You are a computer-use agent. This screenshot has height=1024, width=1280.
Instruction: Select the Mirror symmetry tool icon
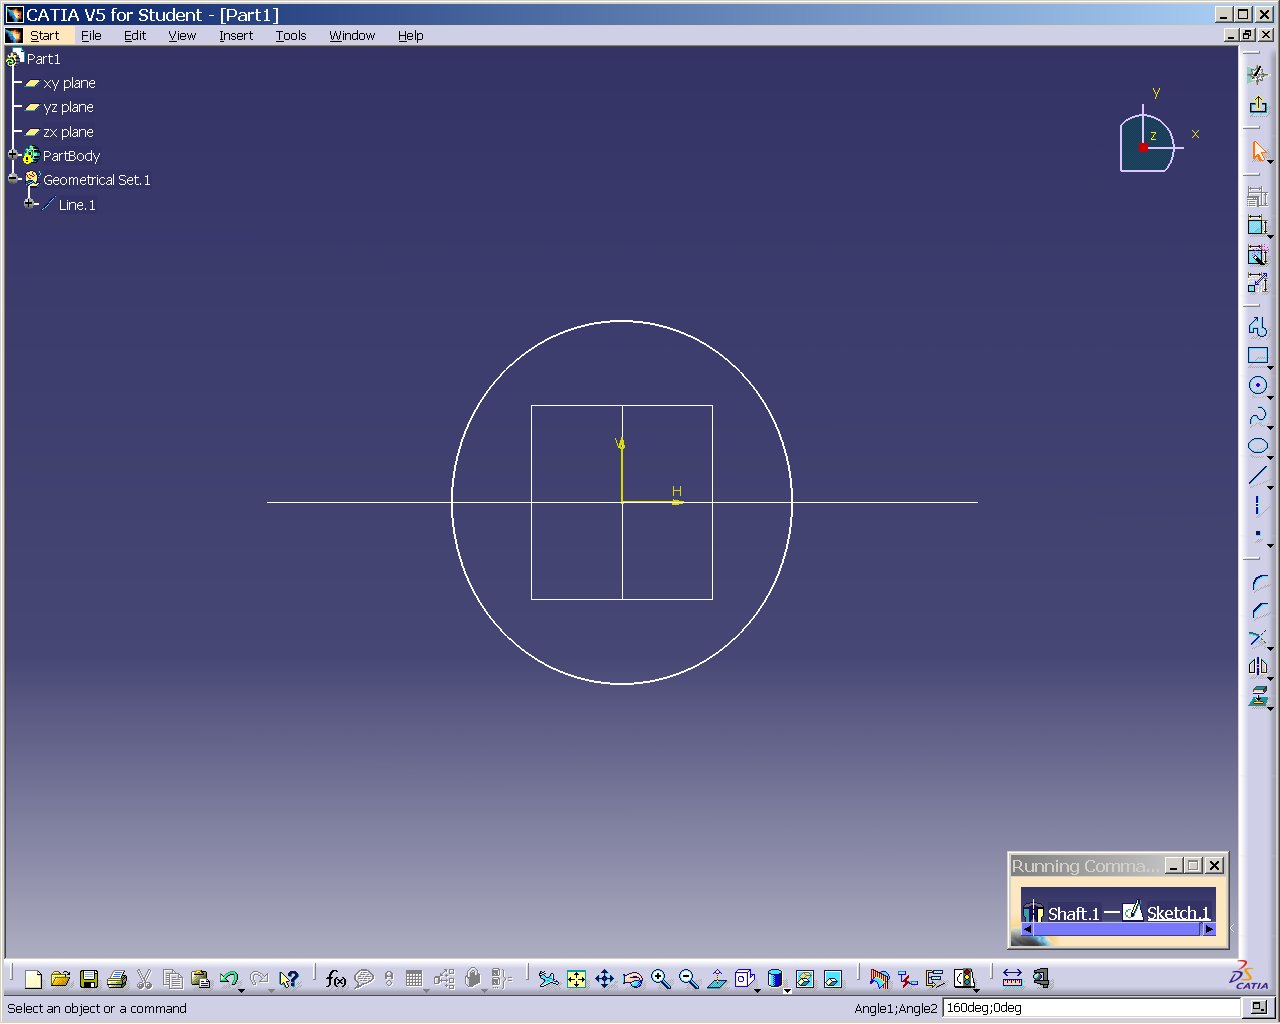(1258, 666)
